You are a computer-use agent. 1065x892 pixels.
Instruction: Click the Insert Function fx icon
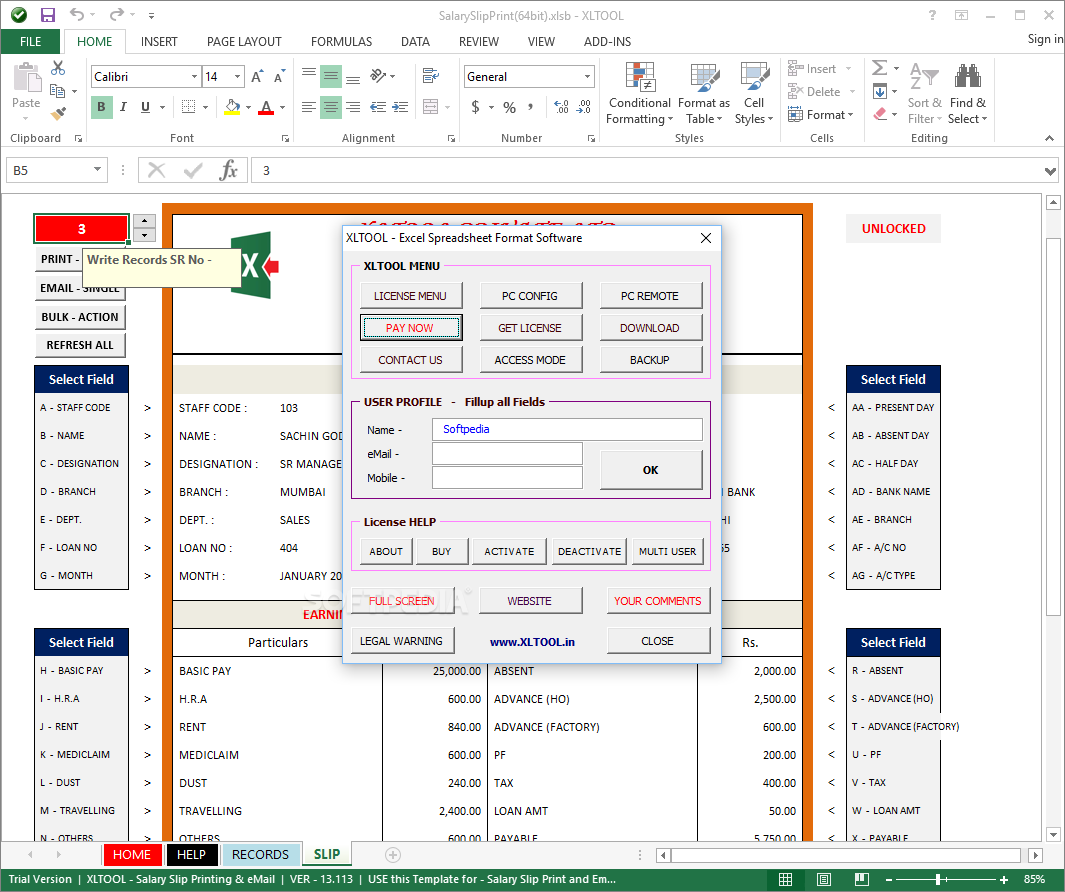coord(229,170)
